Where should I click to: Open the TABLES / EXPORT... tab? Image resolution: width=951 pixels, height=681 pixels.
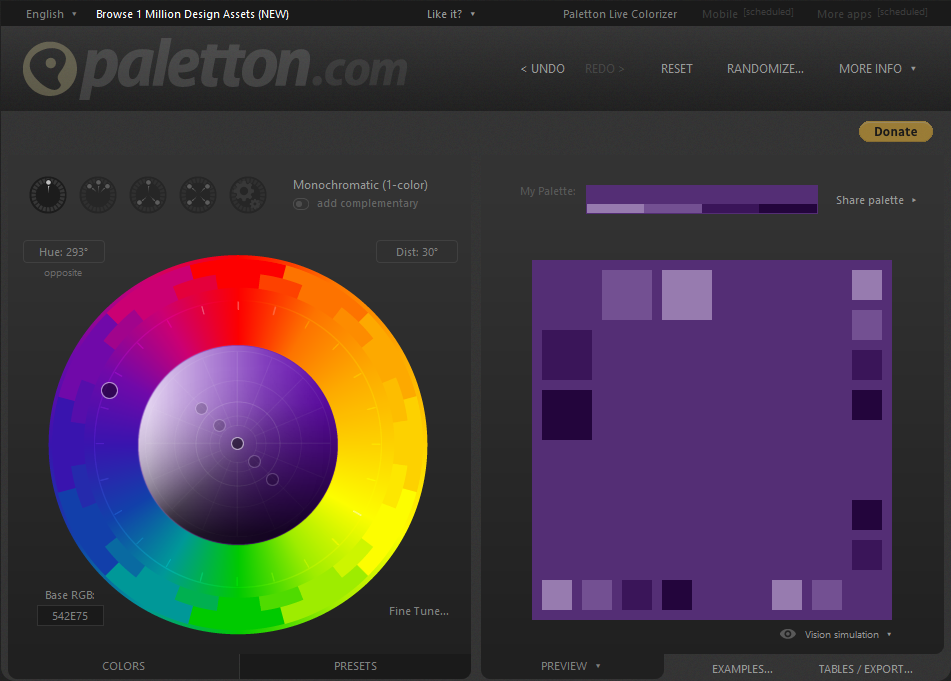[x=865, y=669]
